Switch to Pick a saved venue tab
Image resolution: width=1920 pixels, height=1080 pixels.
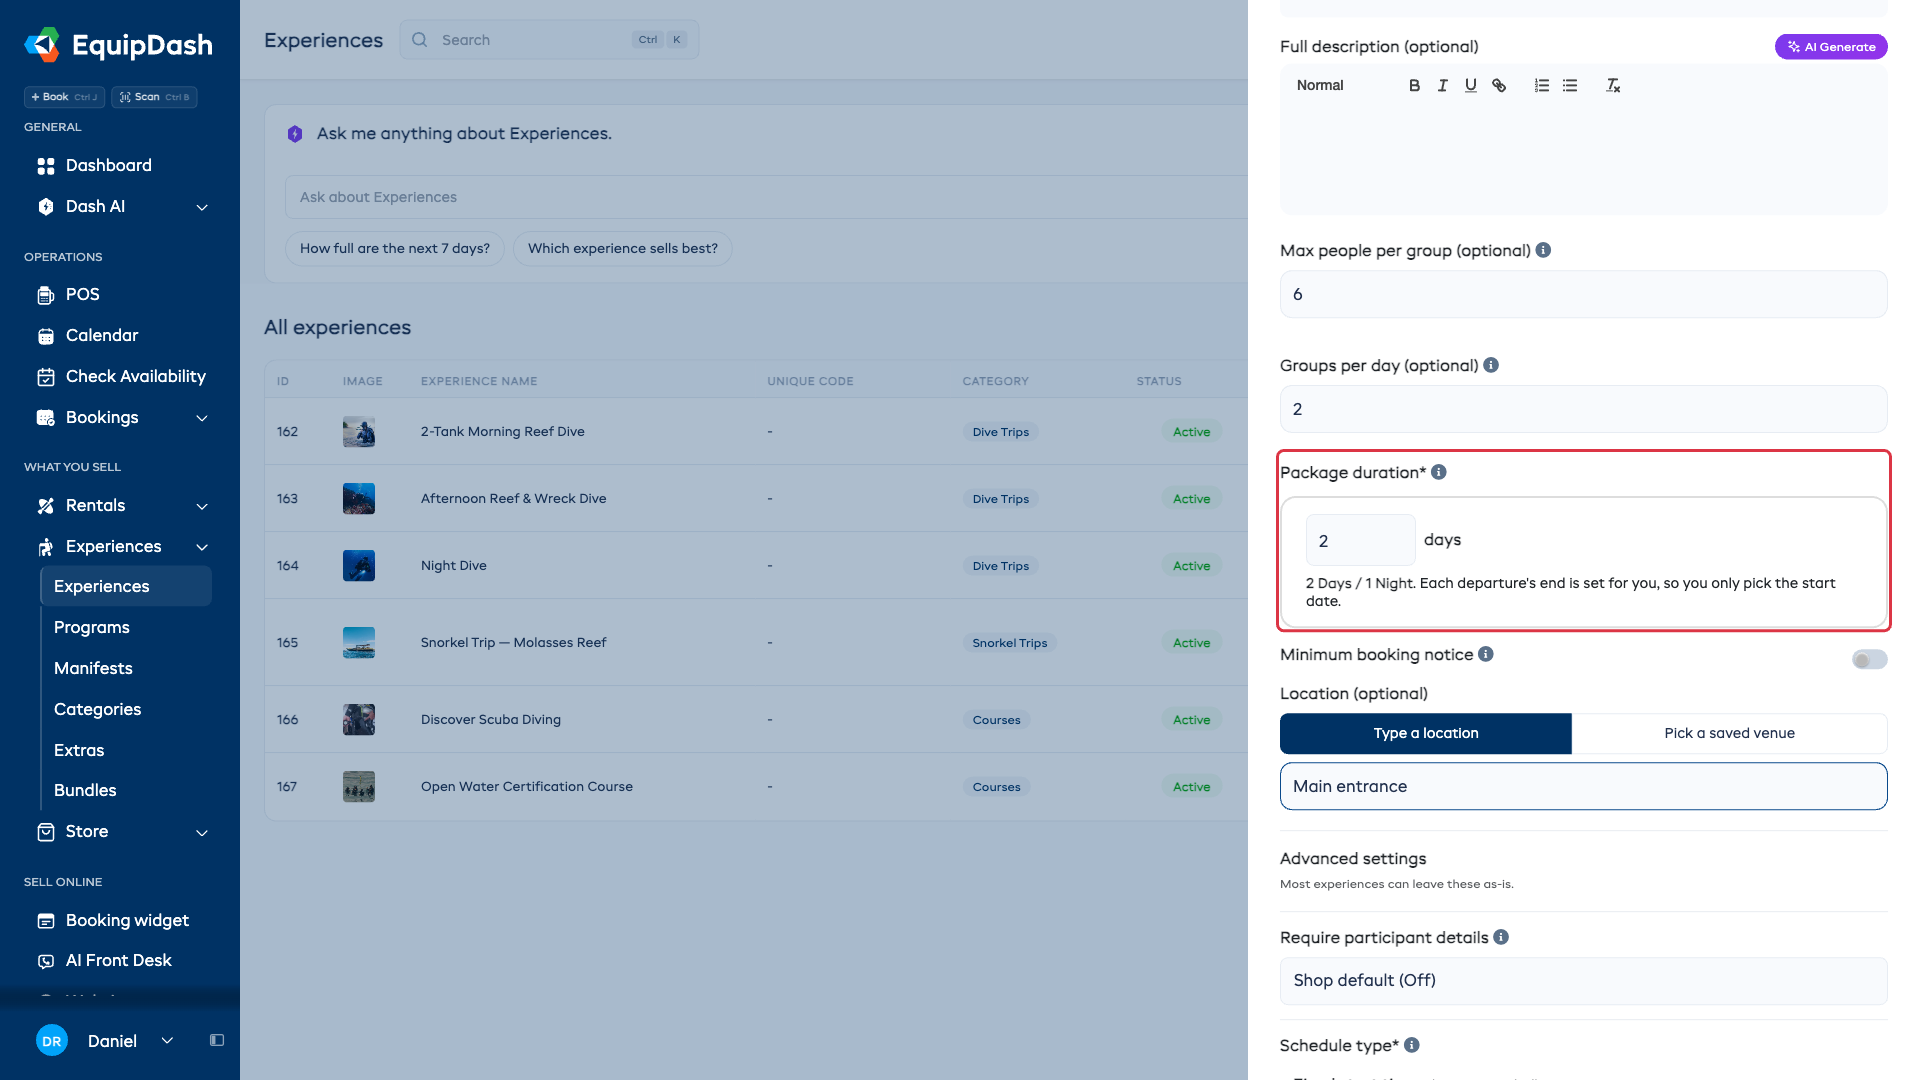(1729, 733)
